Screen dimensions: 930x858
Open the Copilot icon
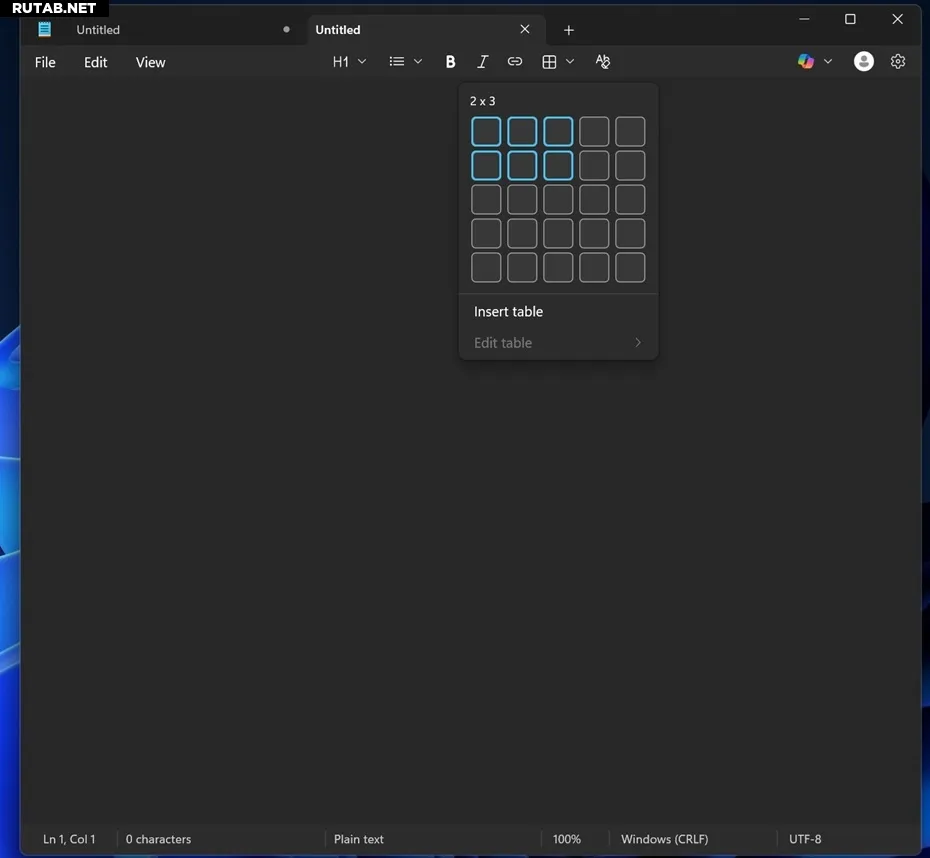[x=806, y=62]
